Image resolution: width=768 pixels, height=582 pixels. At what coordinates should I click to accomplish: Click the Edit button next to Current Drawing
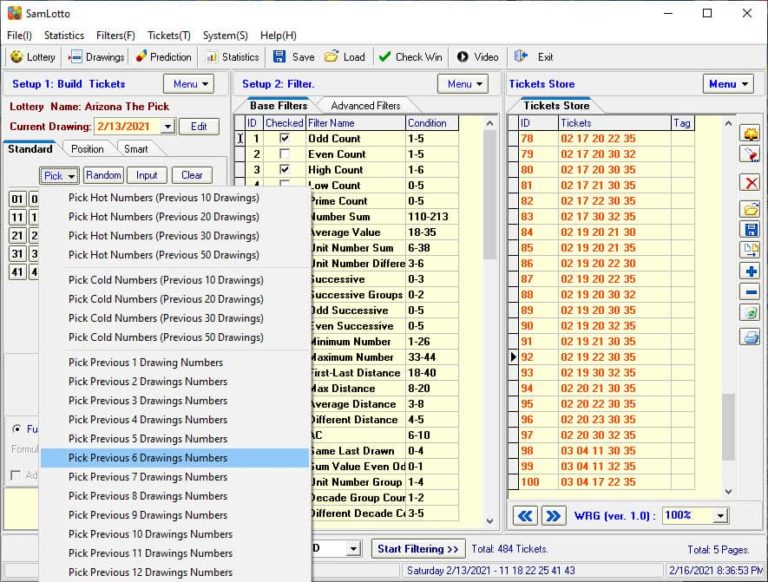(x=199, y=126)
